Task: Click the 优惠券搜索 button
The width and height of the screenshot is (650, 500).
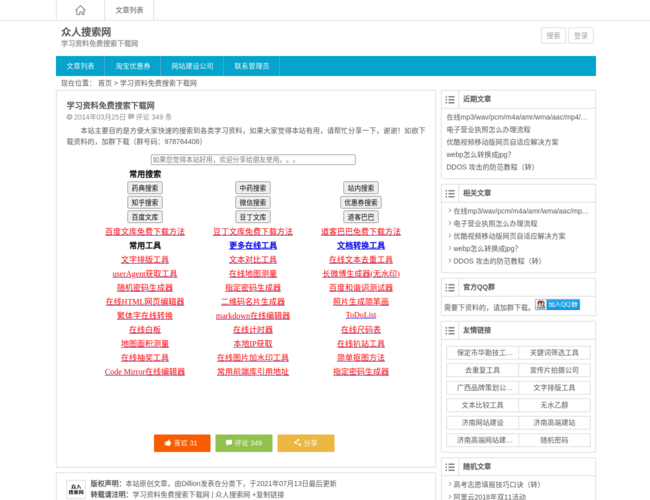Action: click(361, 202)
